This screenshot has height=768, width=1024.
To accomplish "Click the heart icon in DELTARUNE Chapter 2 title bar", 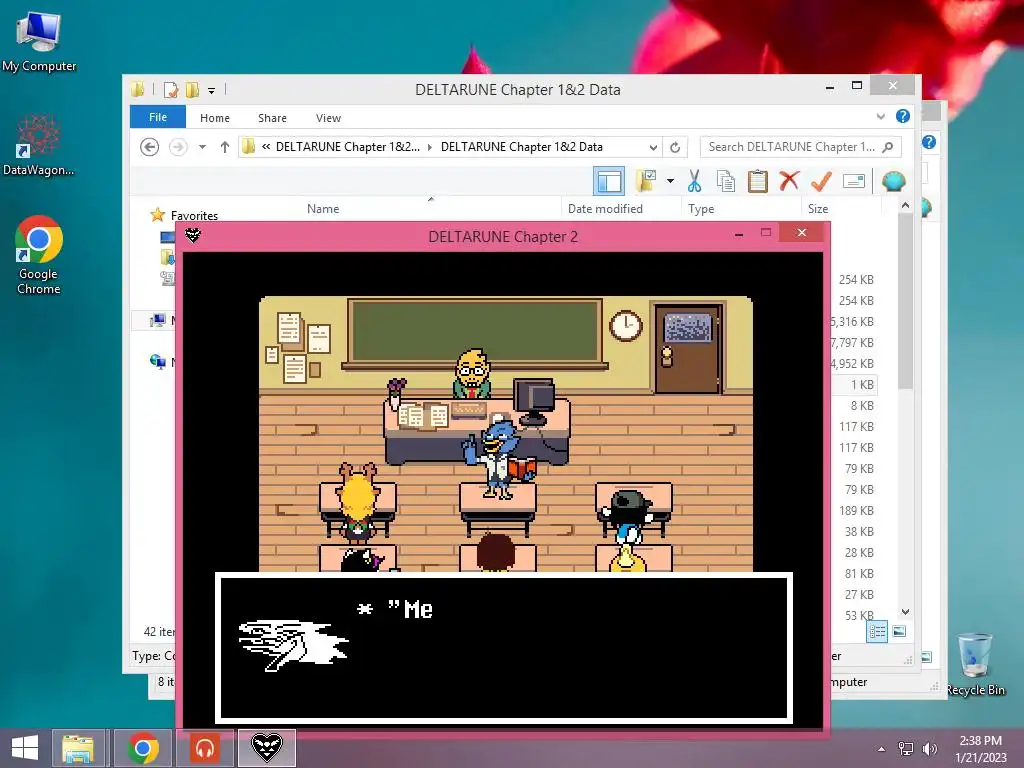I will tap(193, 235).
